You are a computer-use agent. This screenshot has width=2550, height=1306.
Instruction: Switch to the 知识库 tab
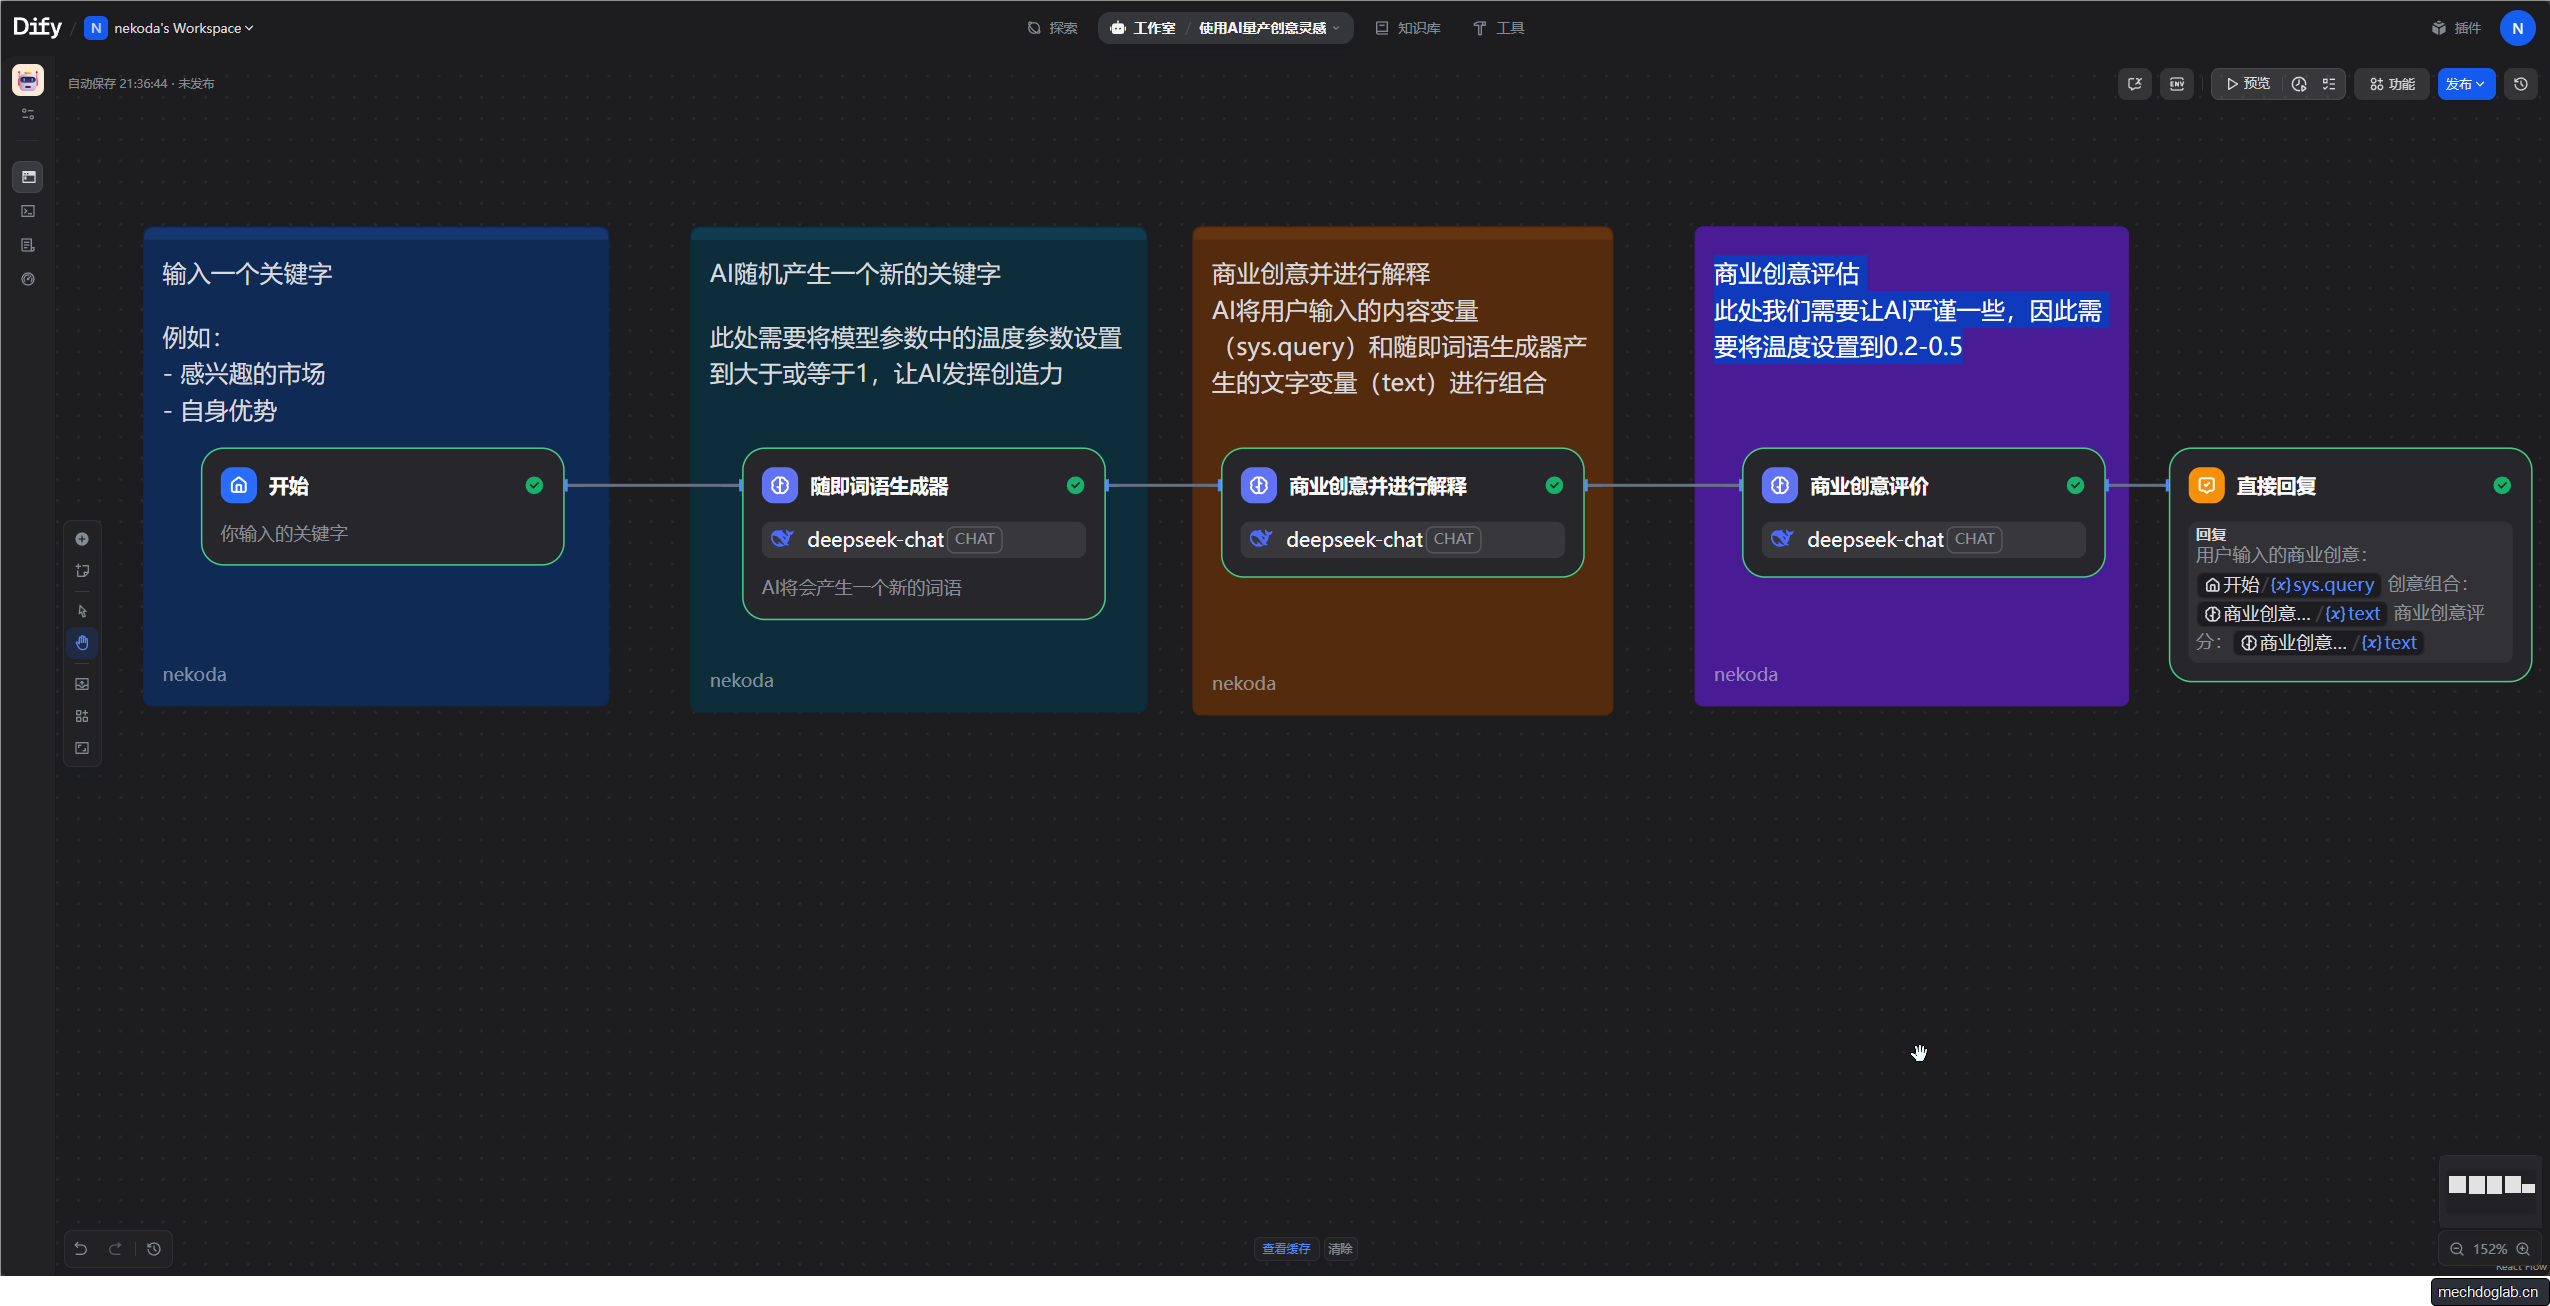[x=1408, y=28]
